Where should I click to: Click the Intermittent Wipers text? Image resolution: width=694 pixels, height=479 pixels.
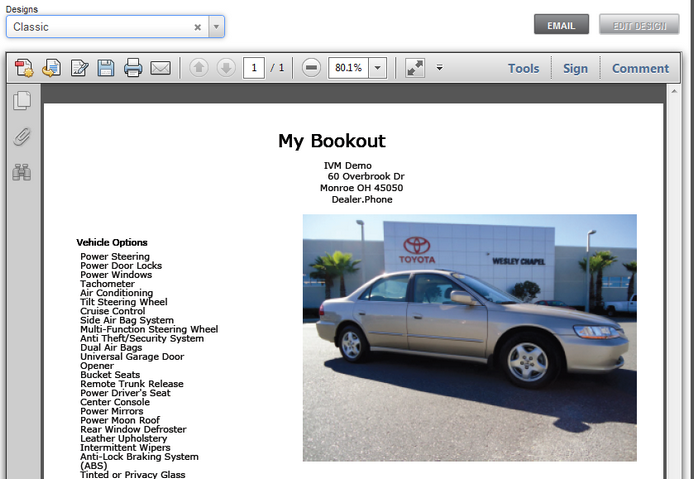click(x=125, y=448)
